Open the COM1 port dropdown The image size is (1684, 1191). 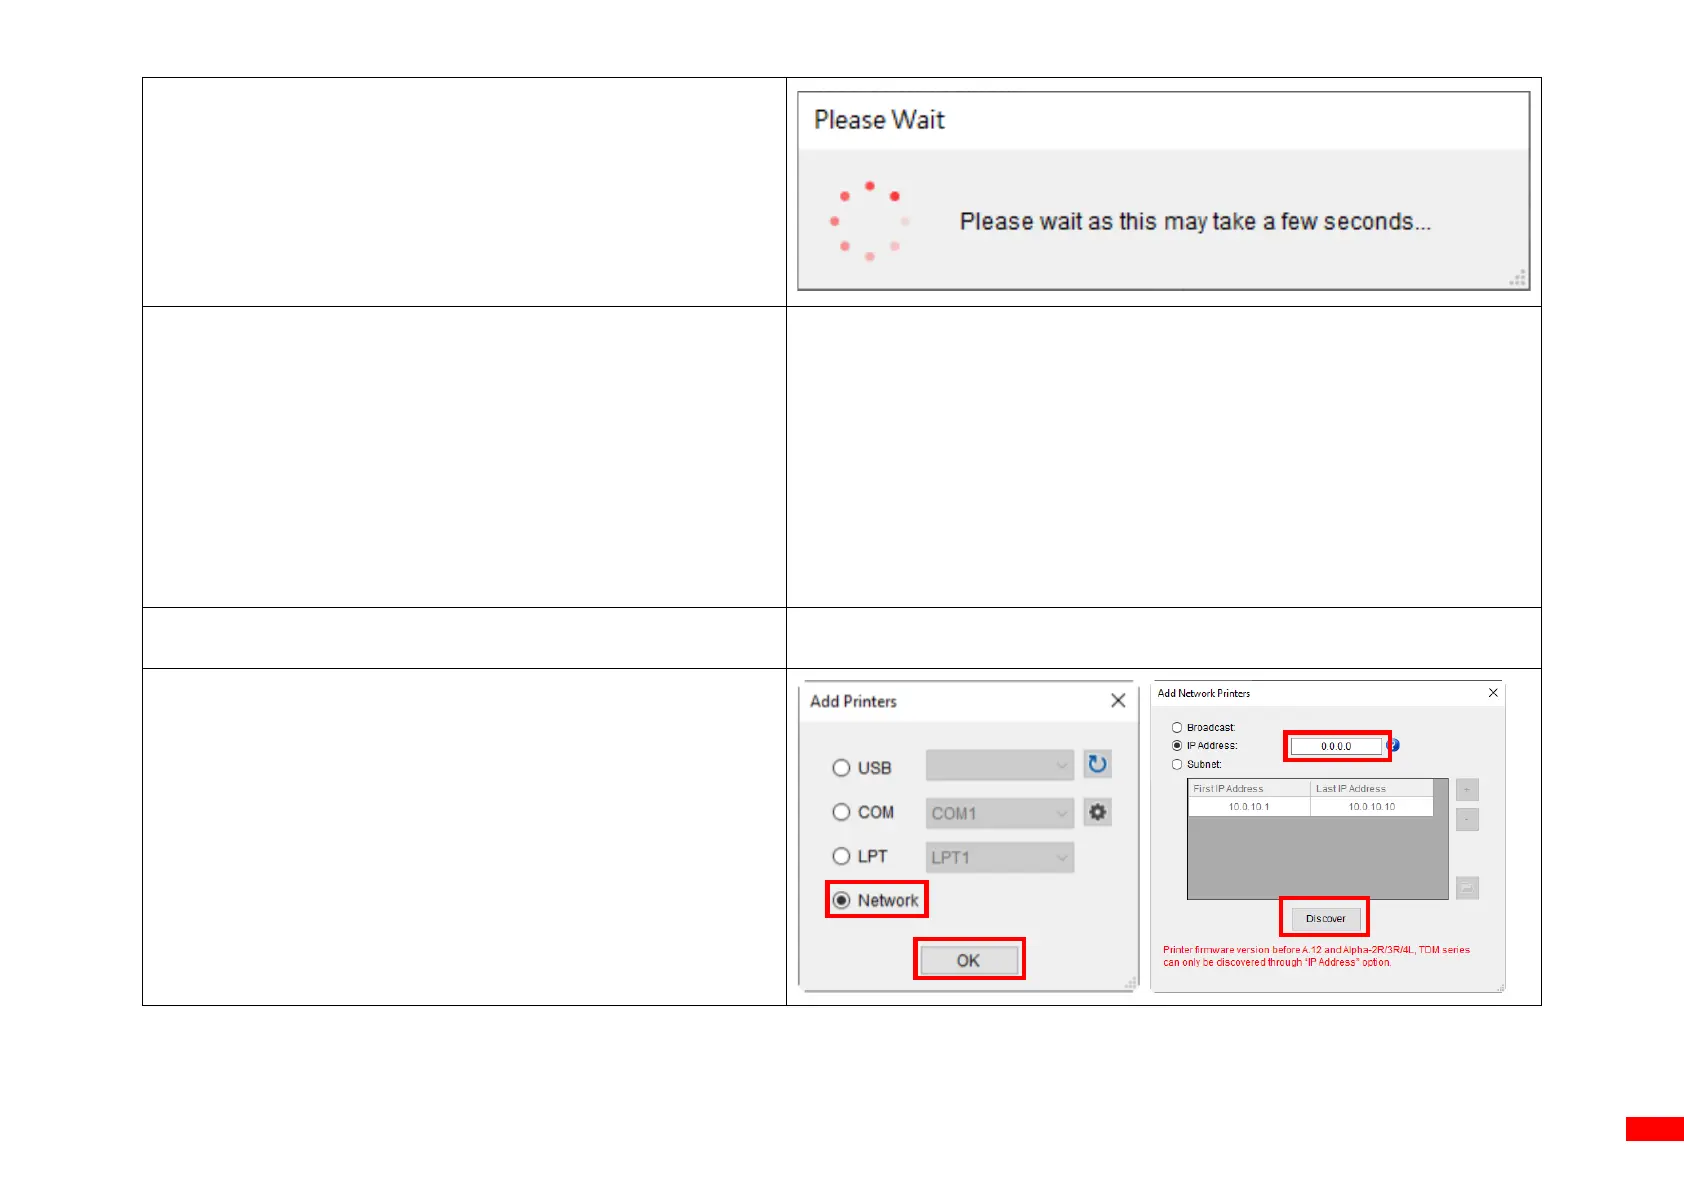pos(1000,813)
